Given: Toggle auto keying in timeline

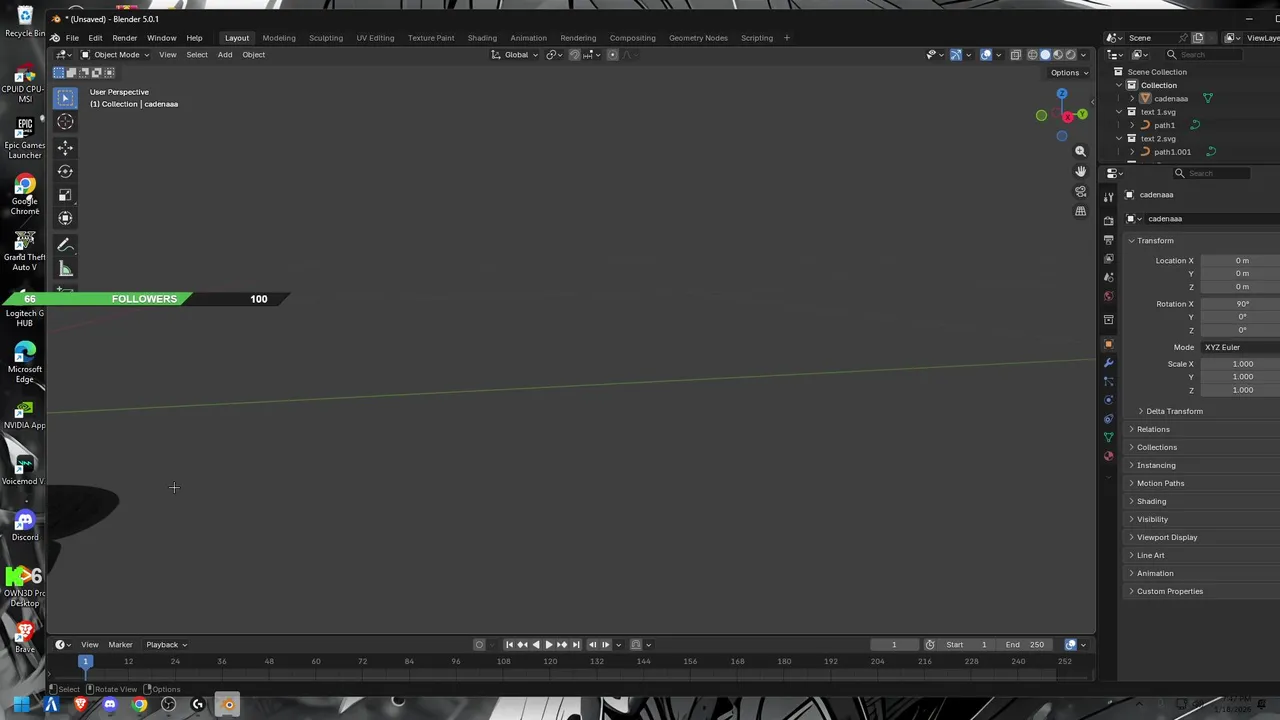Looking at the screenshot, I should 479,645.
